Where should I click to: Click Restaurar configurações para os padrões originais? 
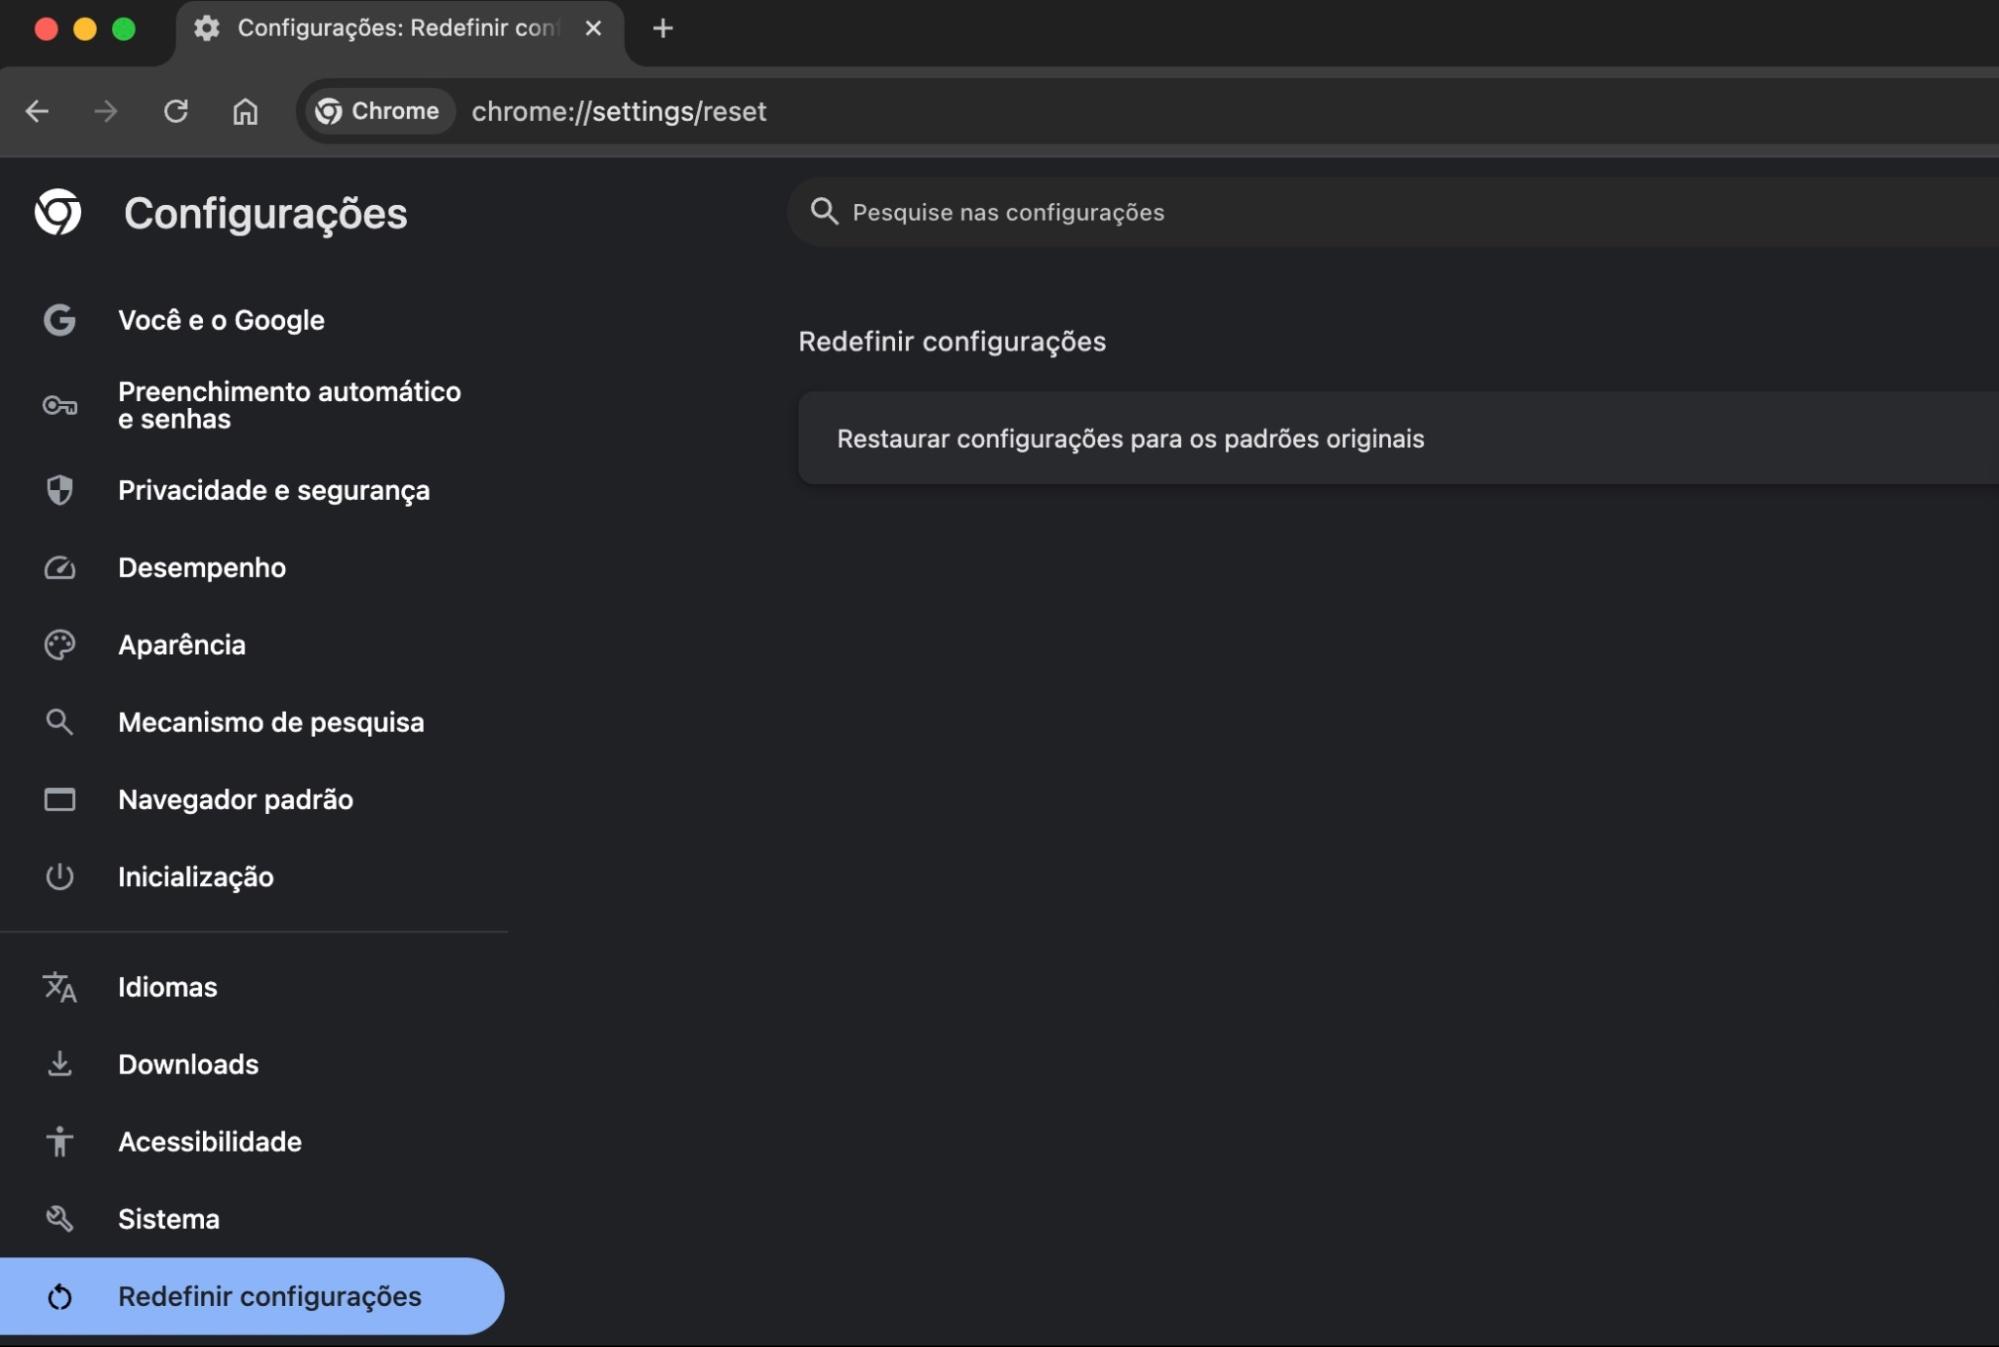[x=1130, y=438]
